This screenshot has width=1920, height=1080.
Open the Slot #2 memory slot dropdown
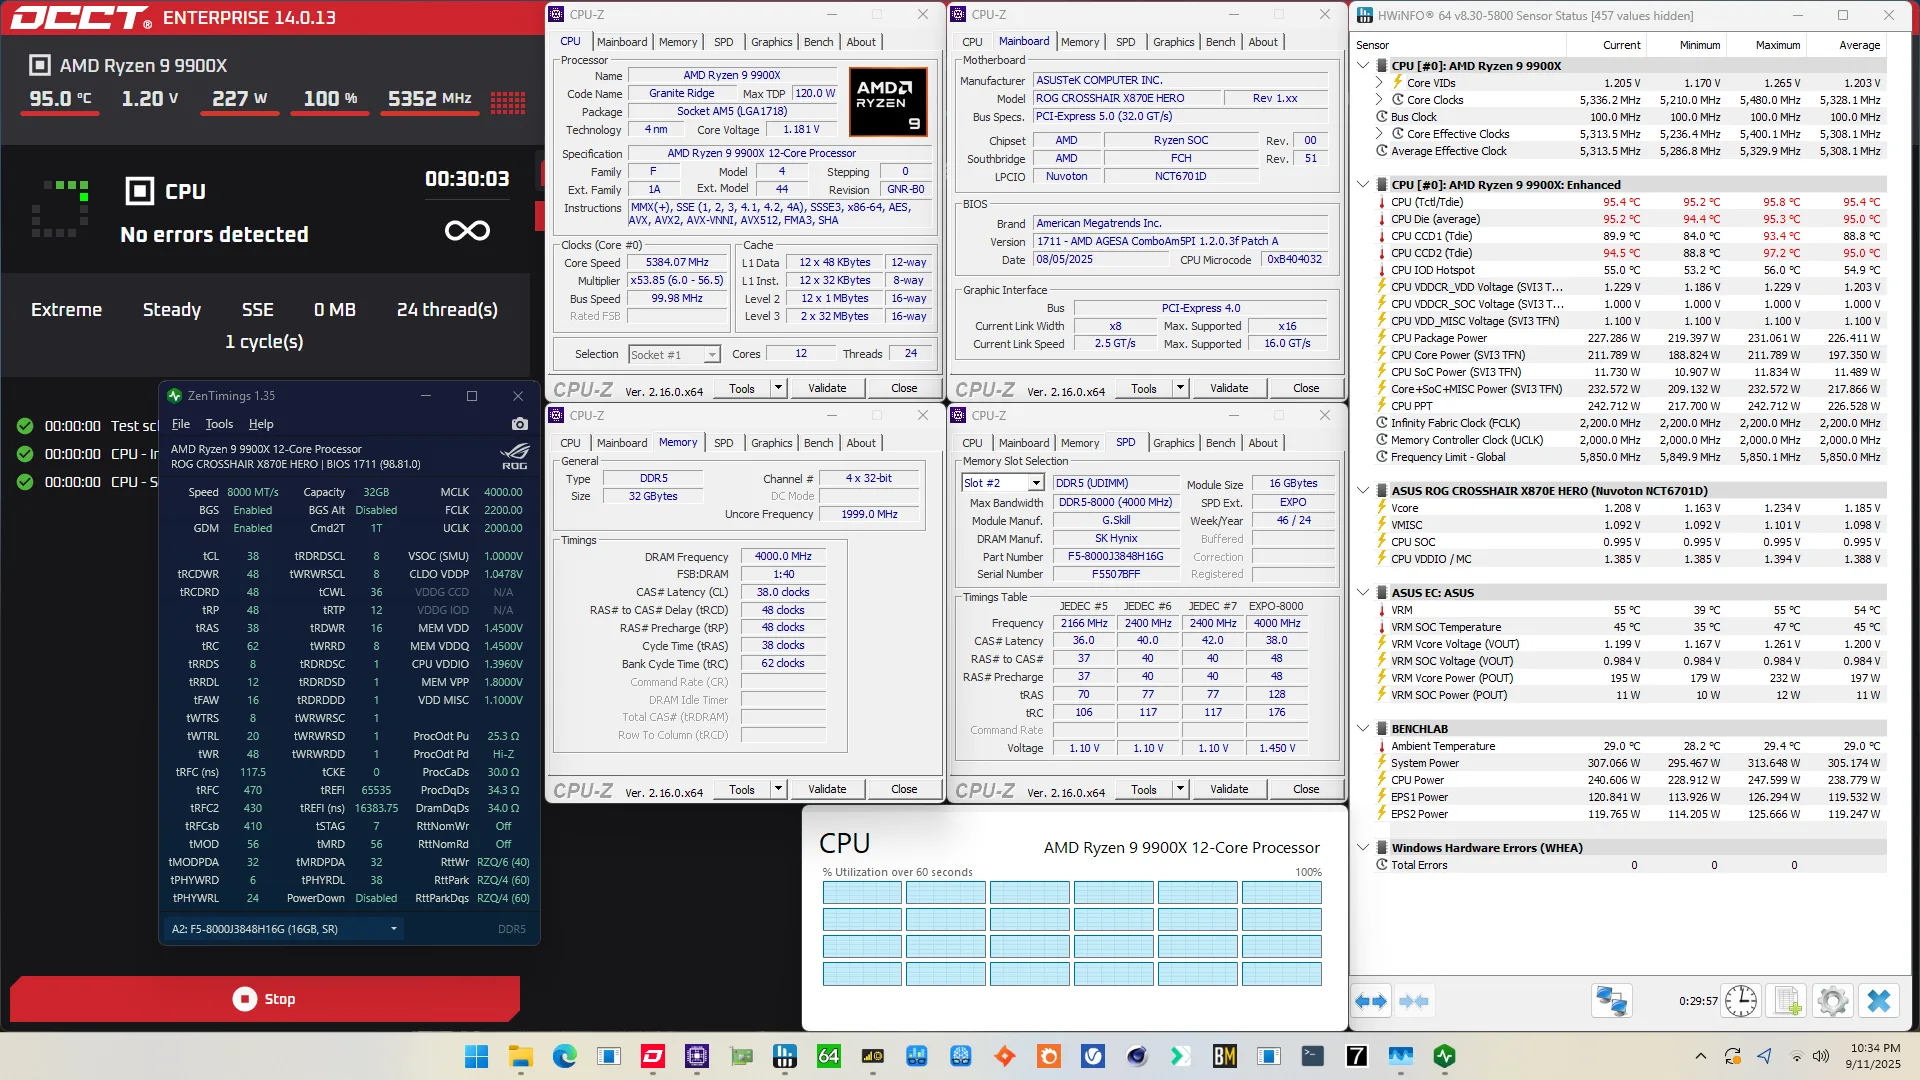tap(1036, 484)
